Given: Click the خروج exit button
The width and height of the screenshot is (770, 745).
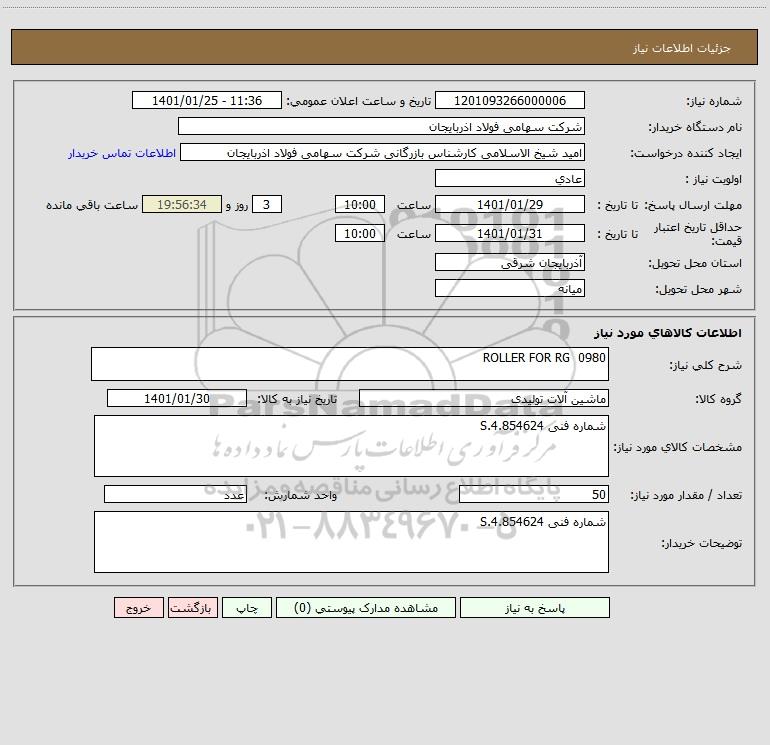Looking at the screenshot, I should point(138,608).
